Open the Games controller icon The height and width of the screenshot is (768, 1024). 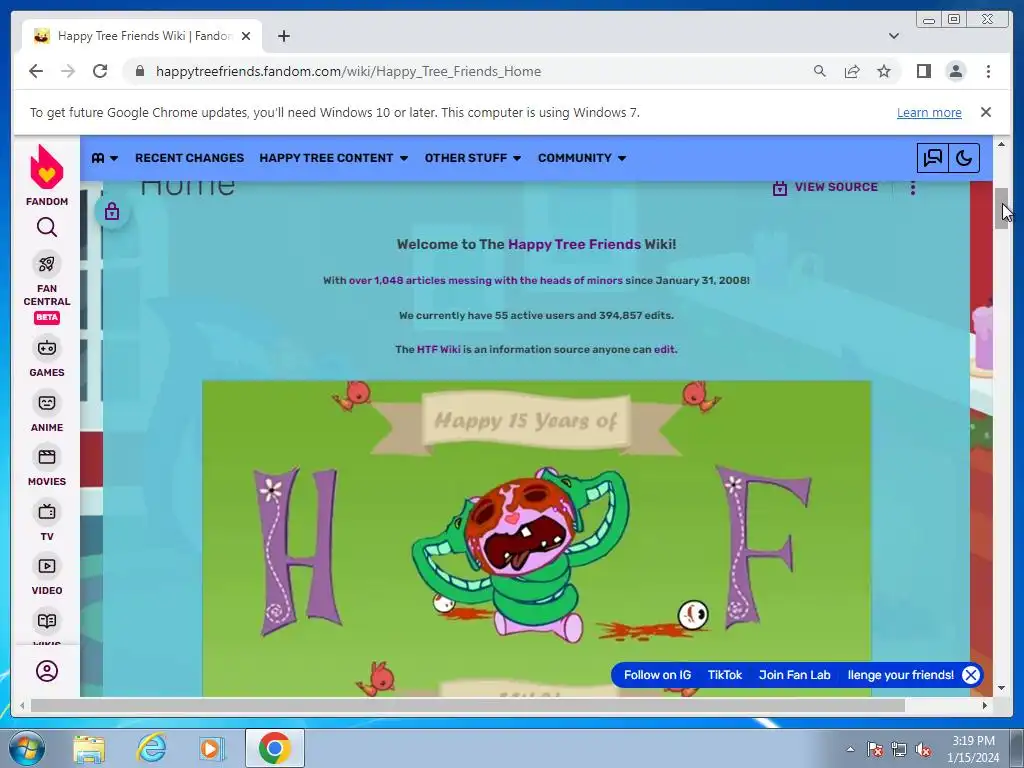[46, 348]
